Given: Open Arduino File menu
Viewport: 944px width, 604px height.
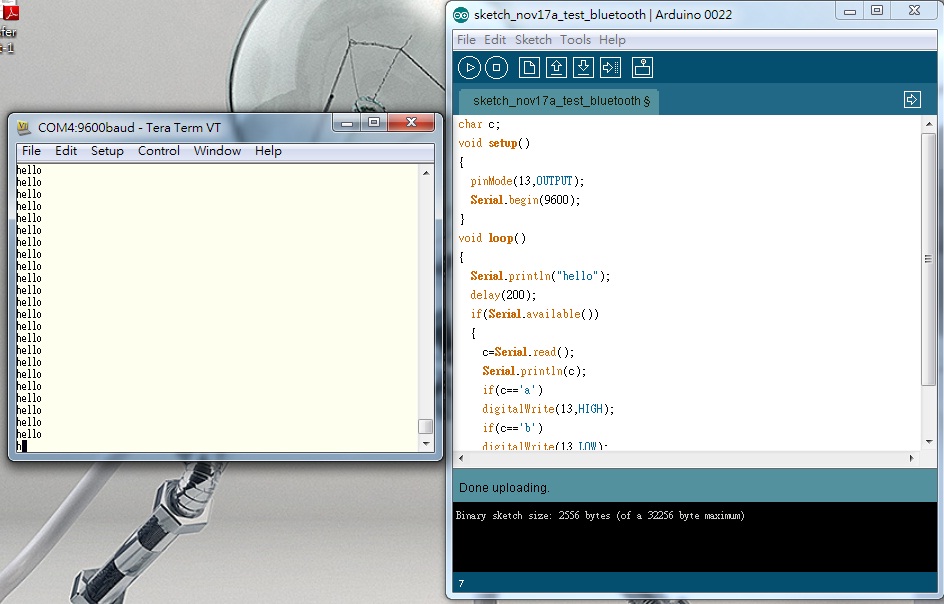Looking at the screenshot, I should tap(466, 40).
